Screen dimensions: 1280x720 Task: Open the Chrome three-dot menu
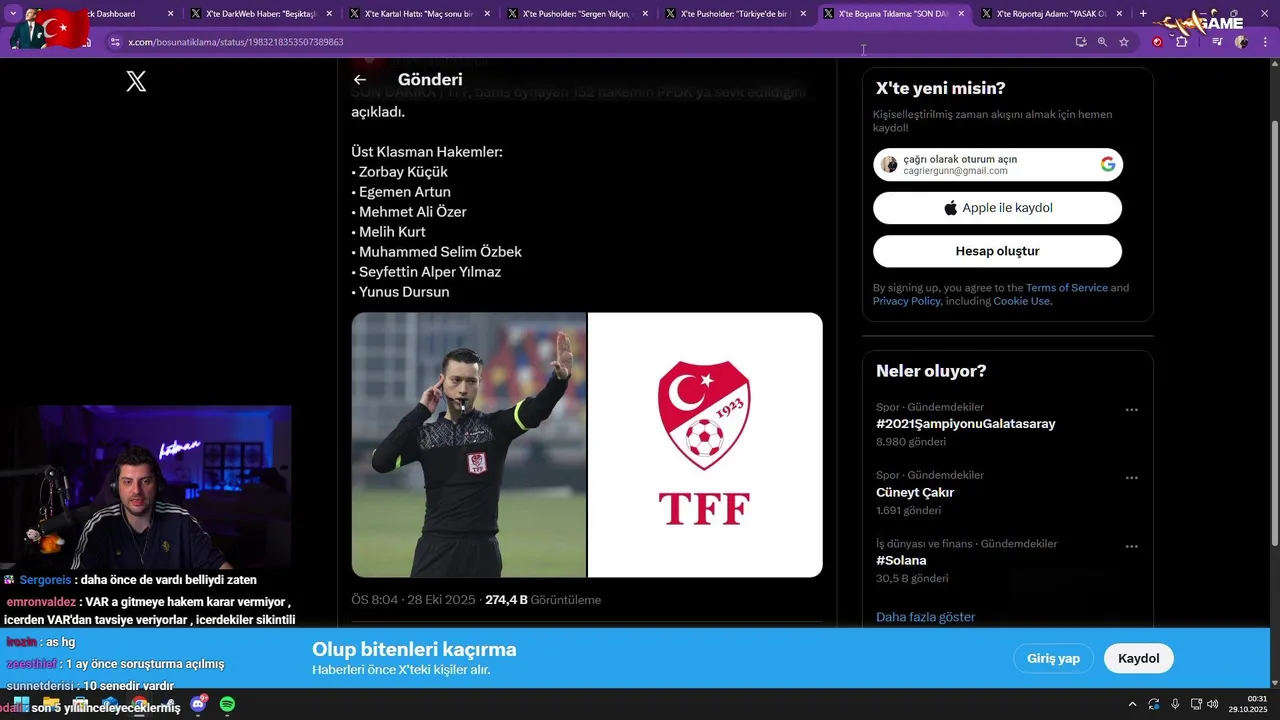click(1263, 42)
